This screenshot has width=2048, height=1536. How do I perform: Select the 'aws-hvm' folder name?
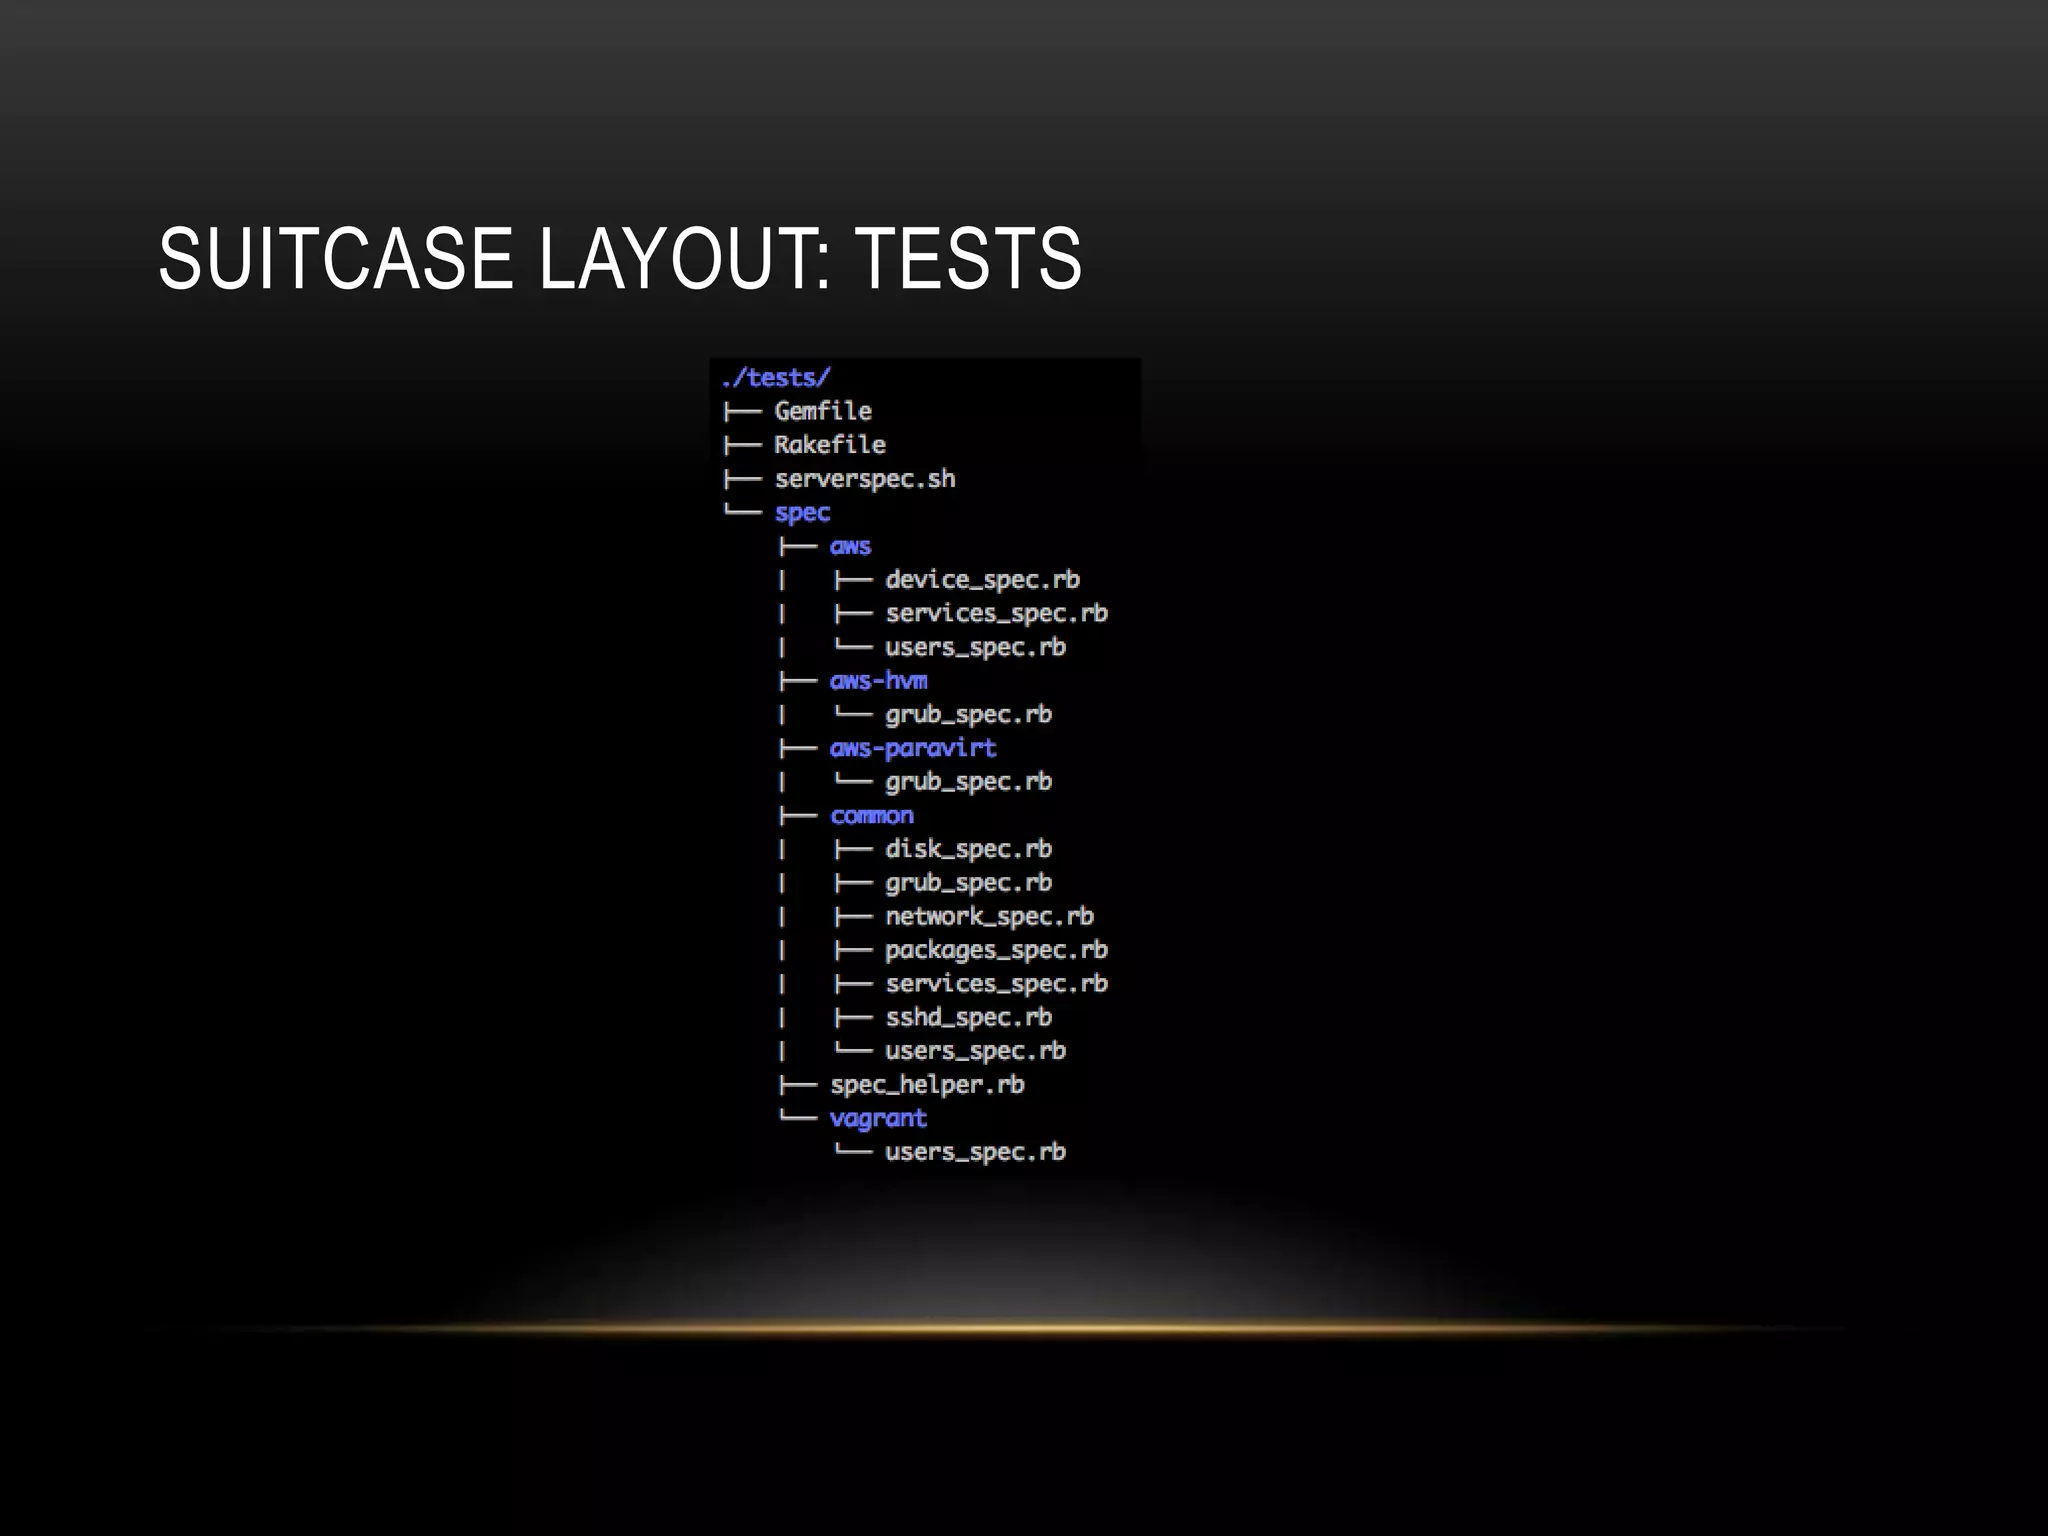pyautogui.click(x=878, y=681)
